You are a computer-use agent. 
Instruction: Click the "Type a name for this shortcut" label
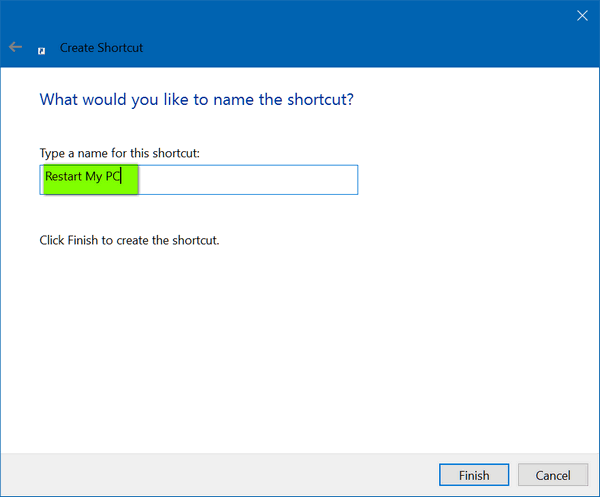click(x=119, y=153)
